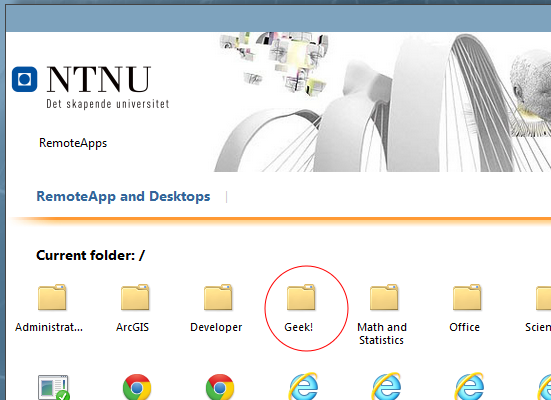Click the Current folder path heading
This screenshot has width=551, height=400.
(90, 255)
